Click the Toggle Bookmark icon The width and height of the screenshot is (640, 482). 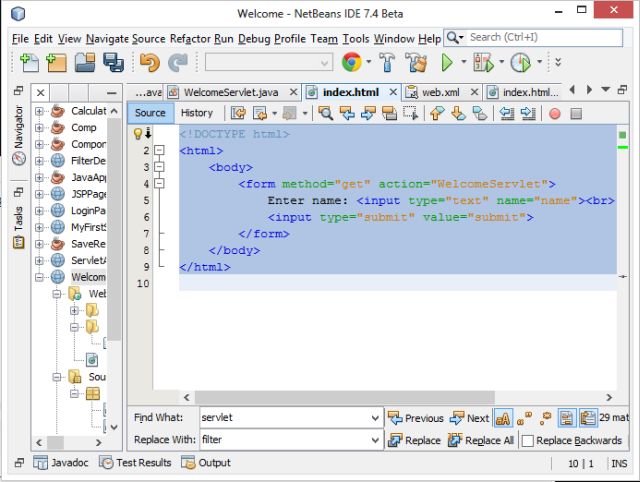click(x=480, y=113)
